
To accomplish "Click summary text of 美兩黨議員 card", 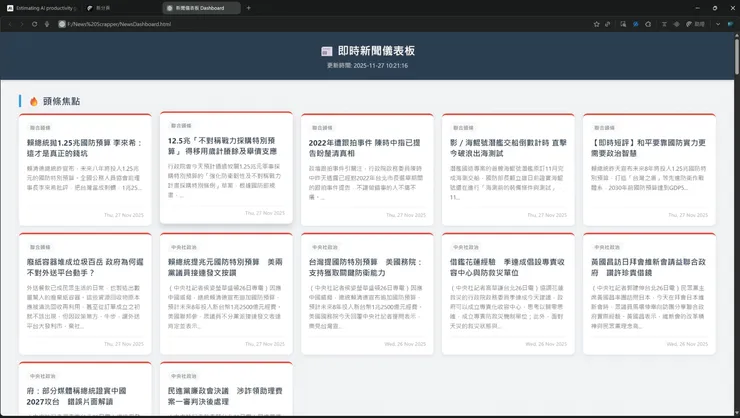I will tap(225, 307).
